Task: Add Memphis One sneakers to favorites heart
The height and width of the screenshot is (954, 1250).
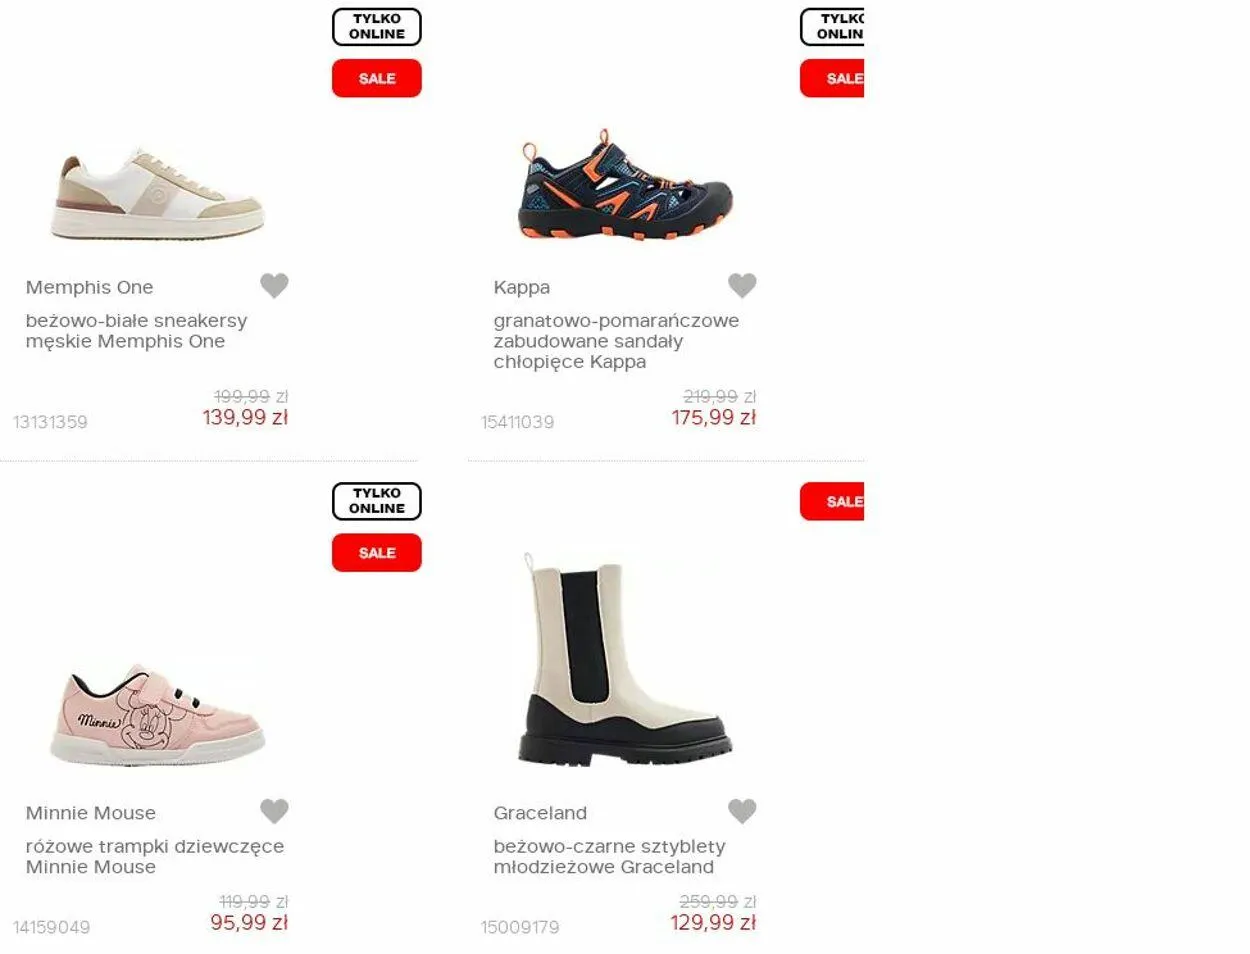Action: (x=274, y=286)
